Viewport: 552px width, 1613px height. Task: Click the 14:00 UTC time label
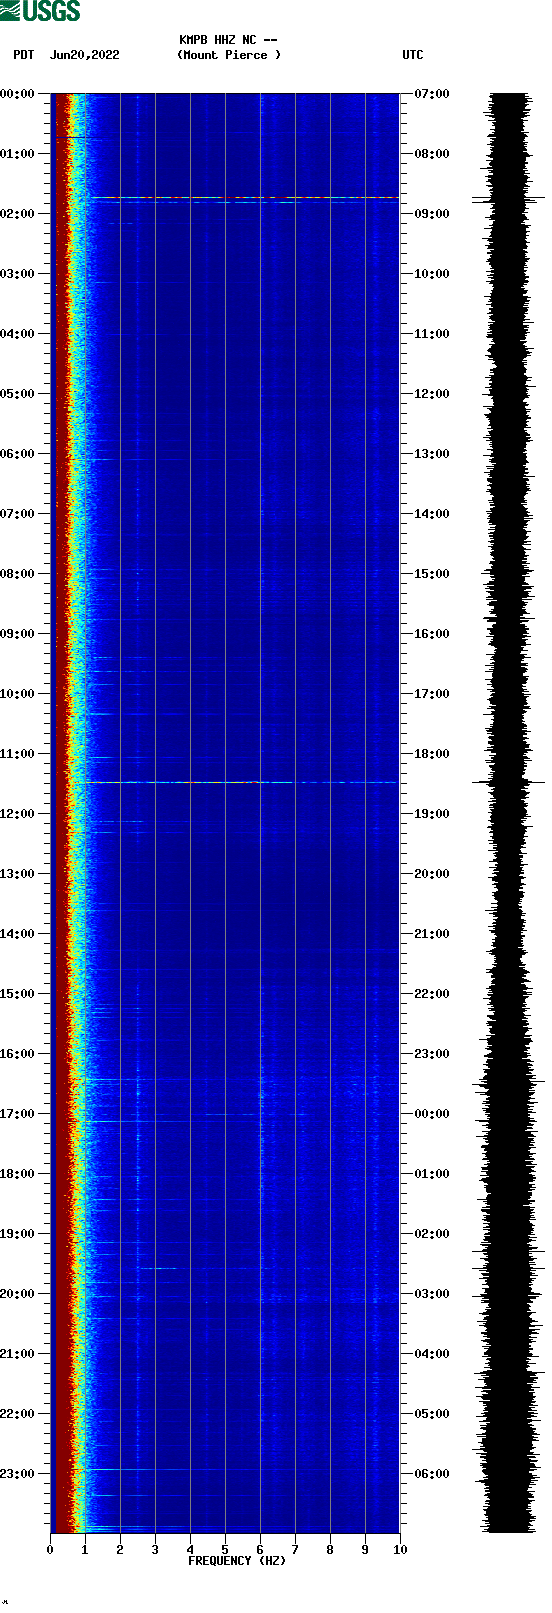[432, 514]
